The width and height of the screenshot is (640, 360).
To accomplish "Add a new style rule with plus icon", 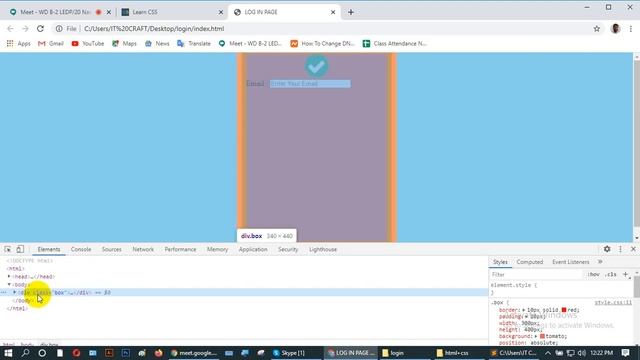I will coord(625,274).
